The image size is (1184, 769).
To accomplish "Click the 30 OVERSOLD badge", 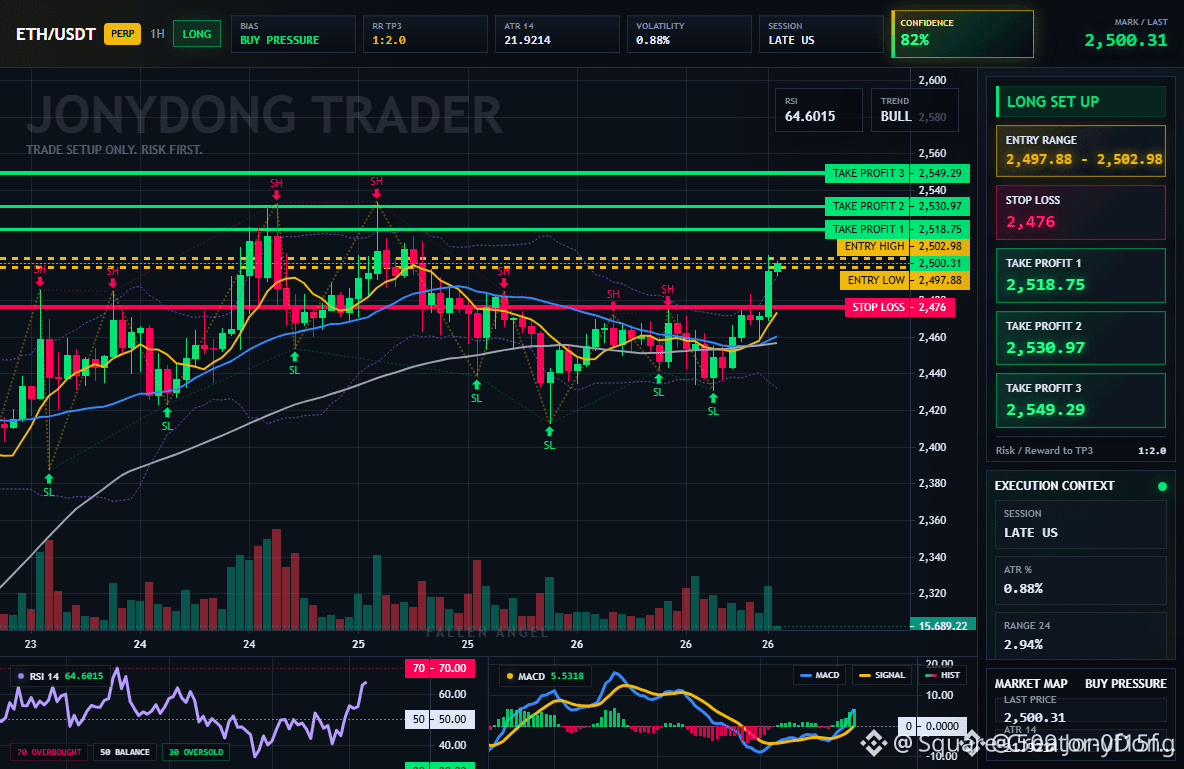I will (196, 752).
